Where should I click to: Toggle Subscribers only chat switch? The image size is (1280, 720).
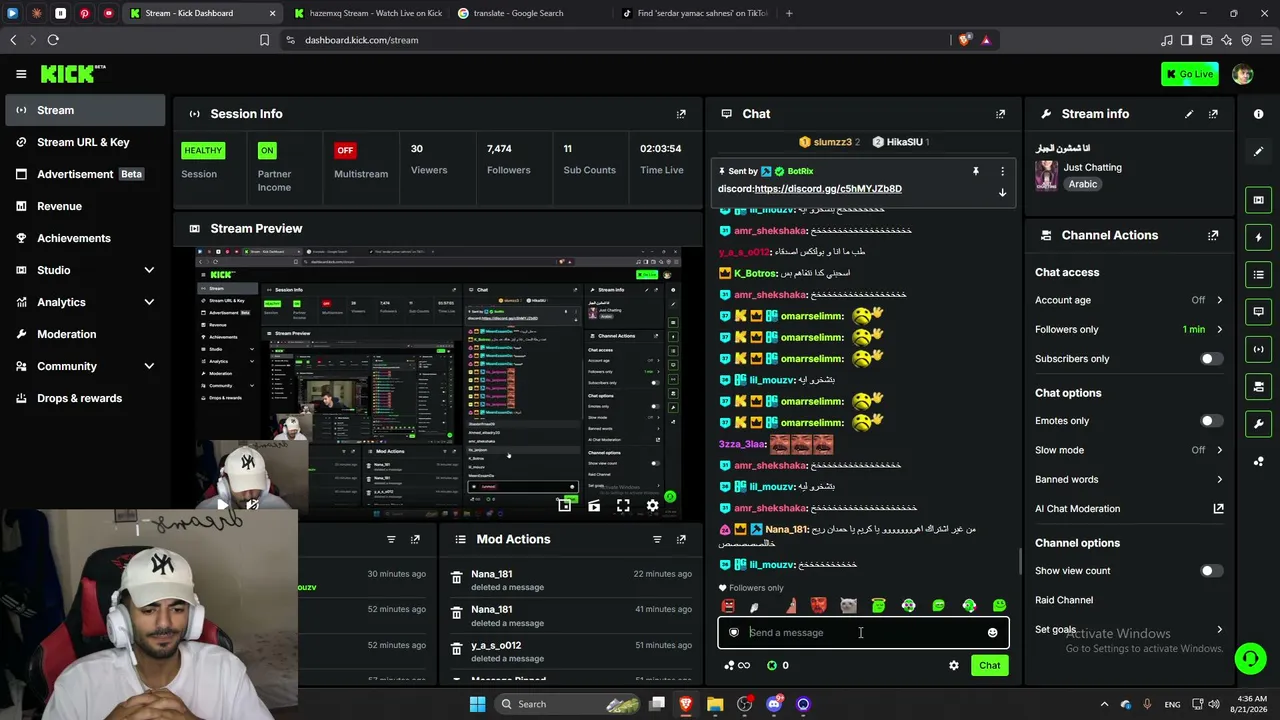(1210, 359)
